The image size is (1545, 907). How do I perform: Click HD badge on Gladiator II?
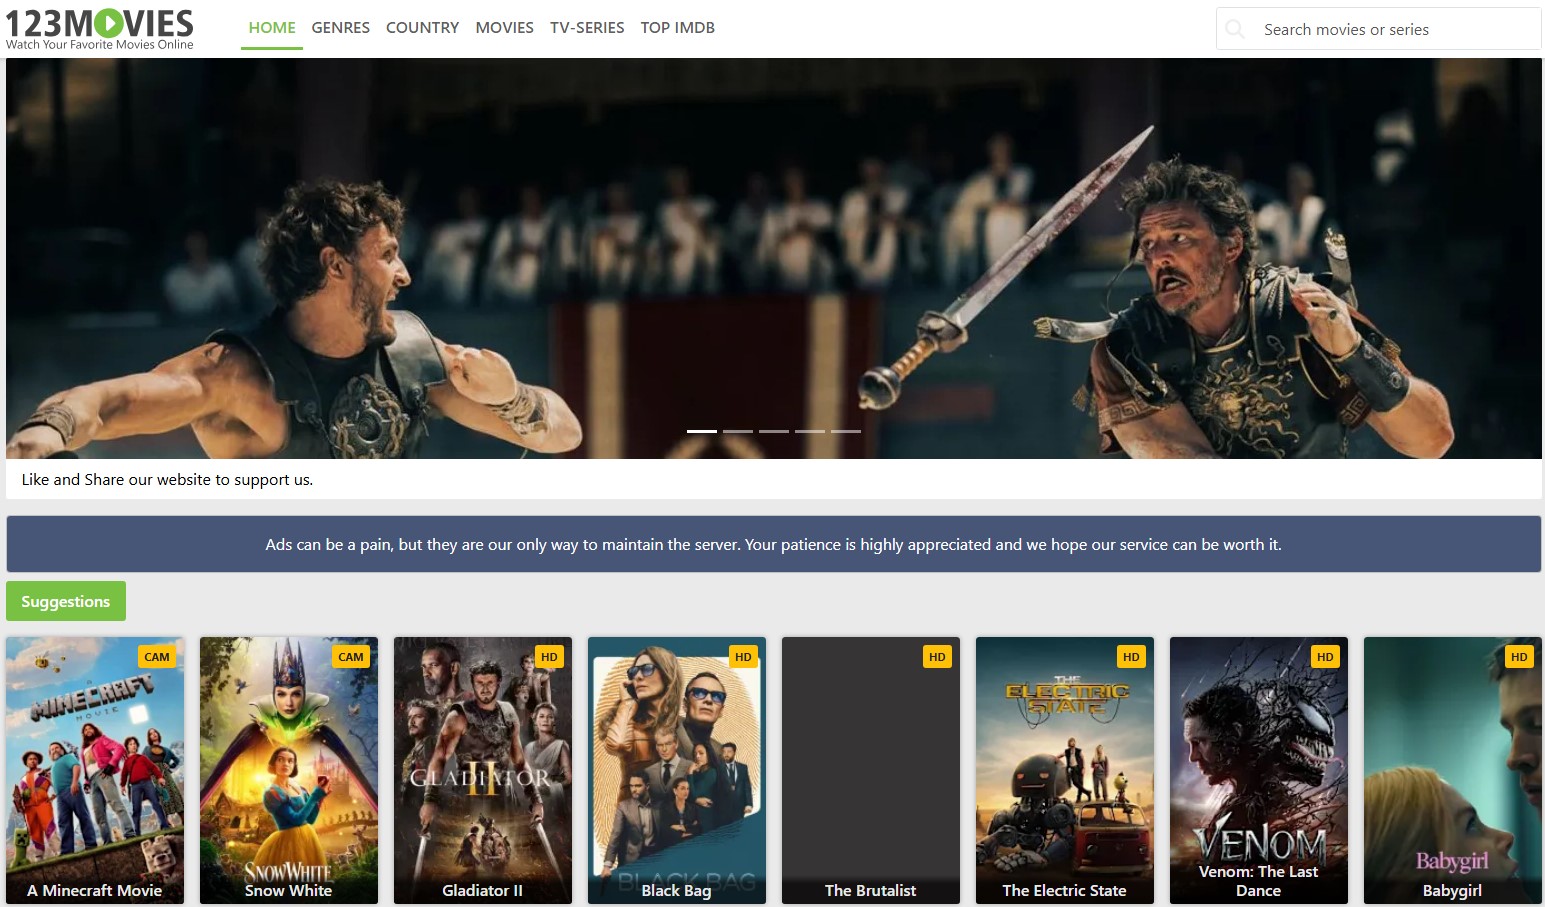(x=549, y=657)
